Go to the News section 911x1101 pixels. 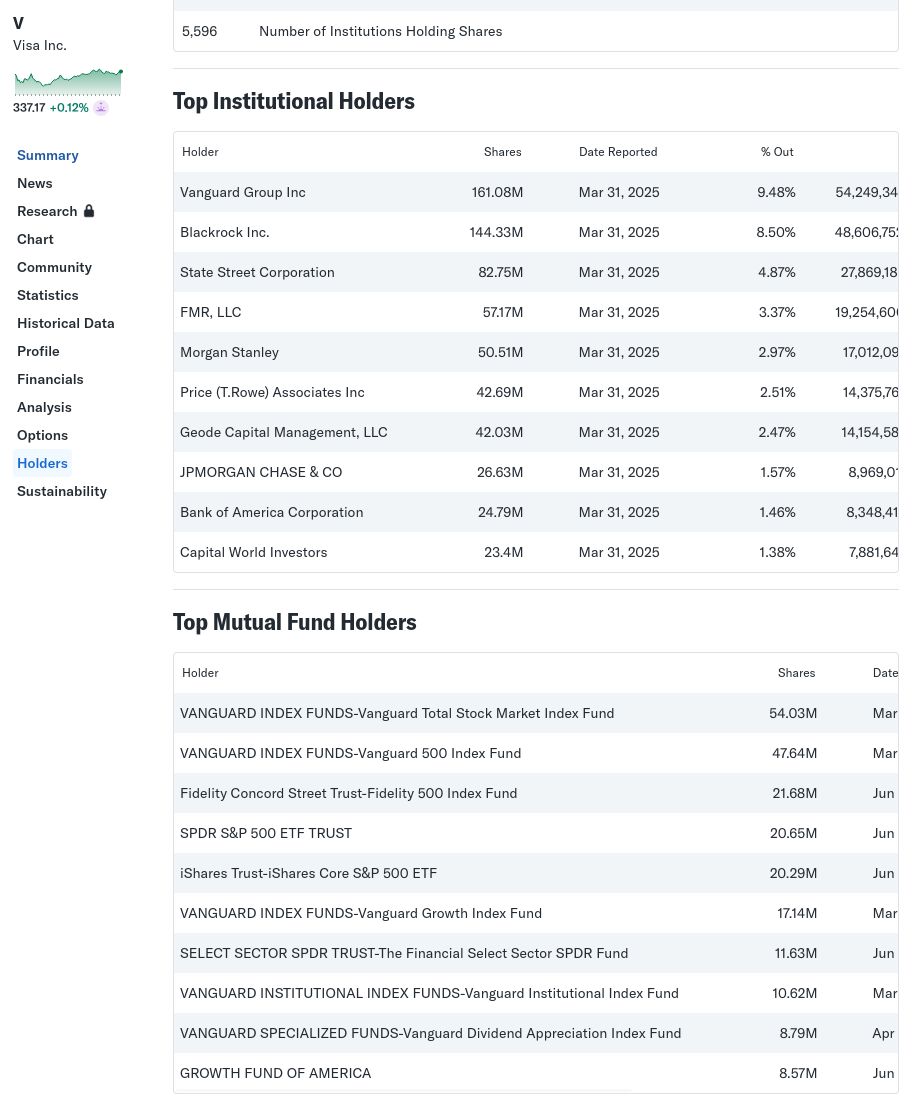tap(34, 183)
